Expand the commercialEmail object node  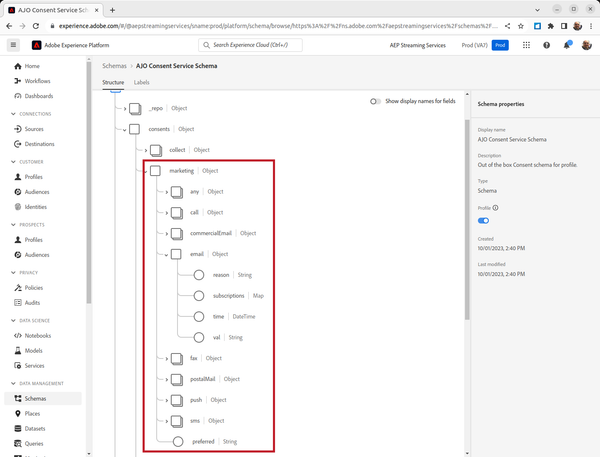coord(166,233)
